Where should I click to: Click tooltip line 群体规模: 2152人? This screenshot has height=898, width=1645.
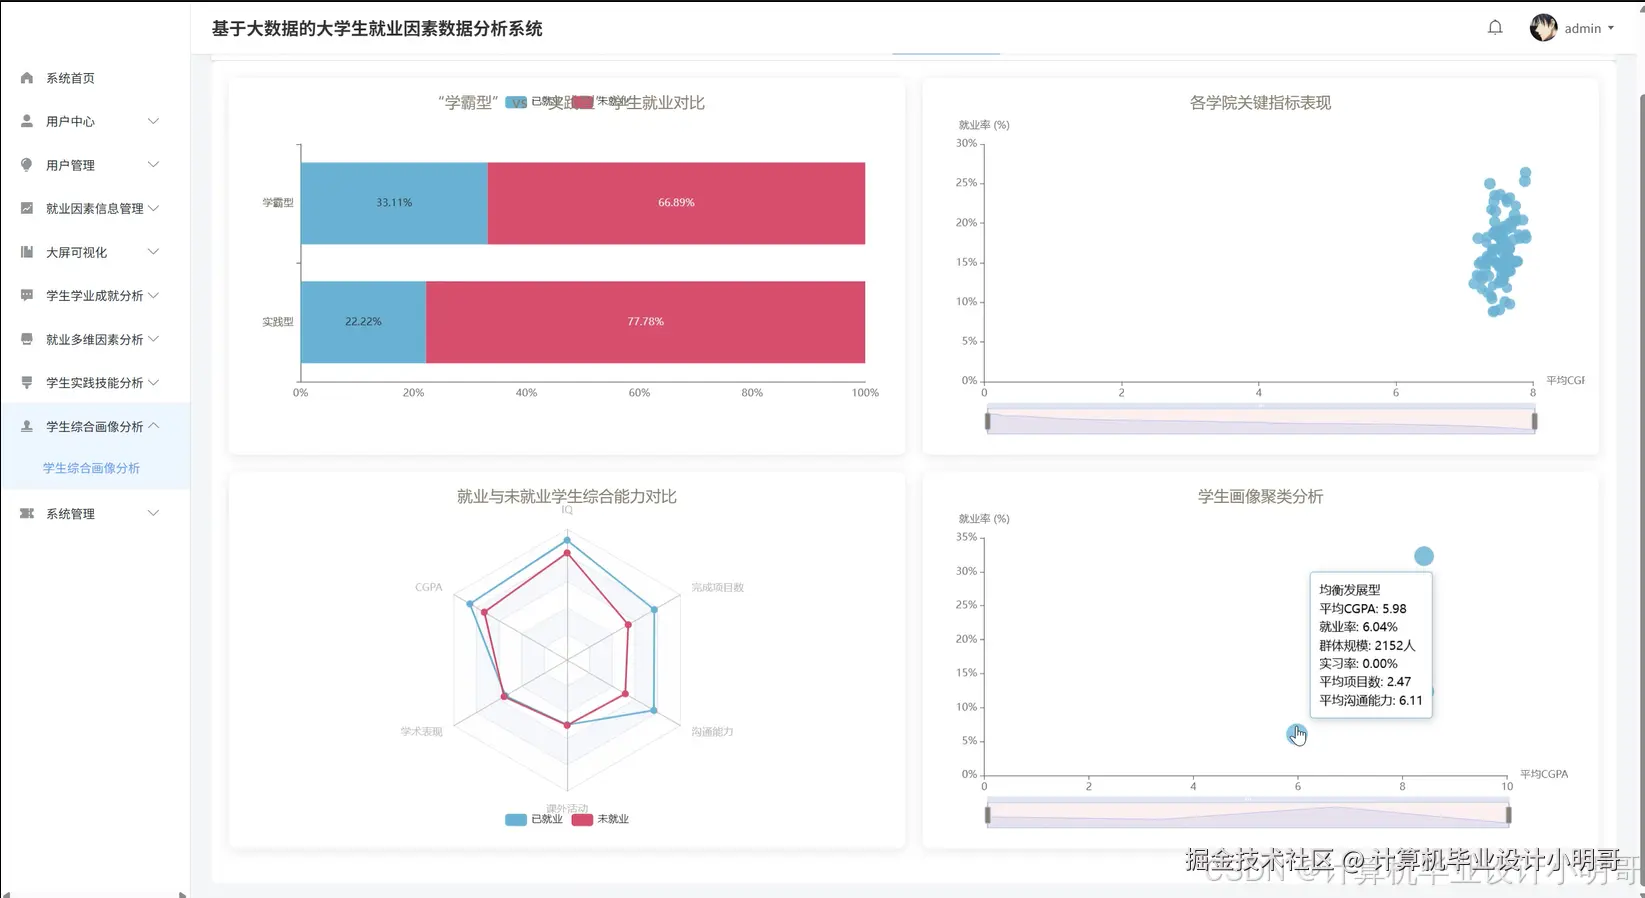1367,645
